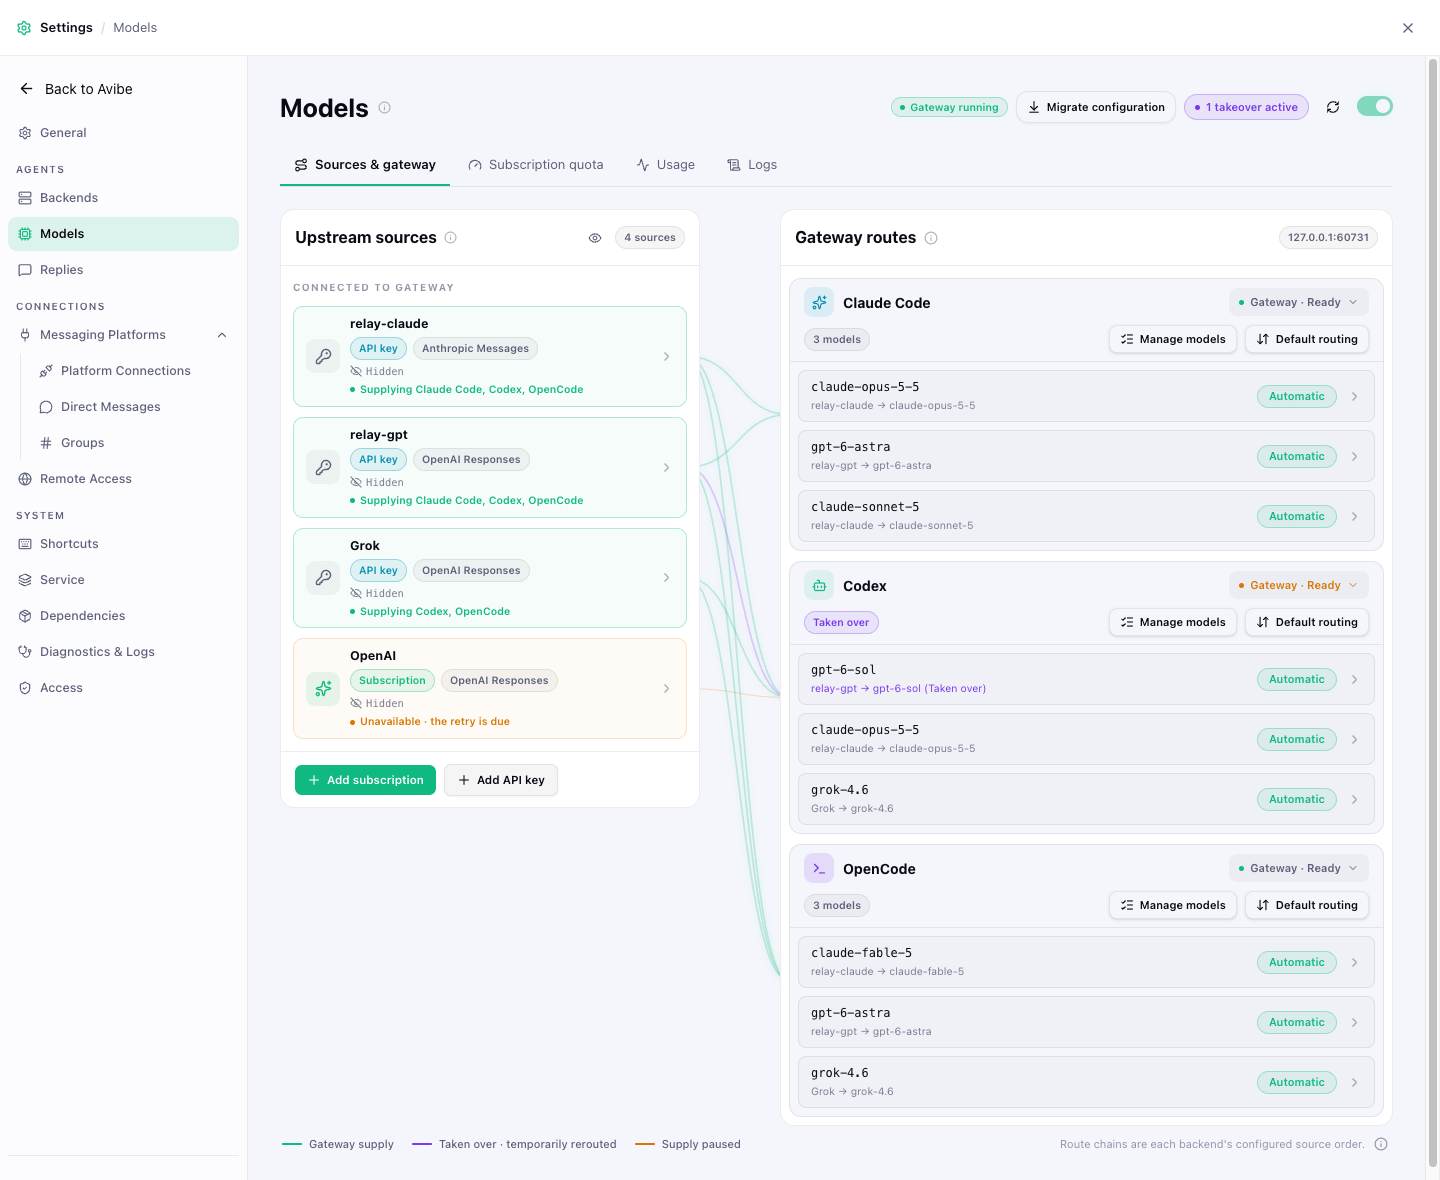Click the route chains info icon at bottom
The height and width of the screenshot is (1180, 1440).
point(1381,1144)
